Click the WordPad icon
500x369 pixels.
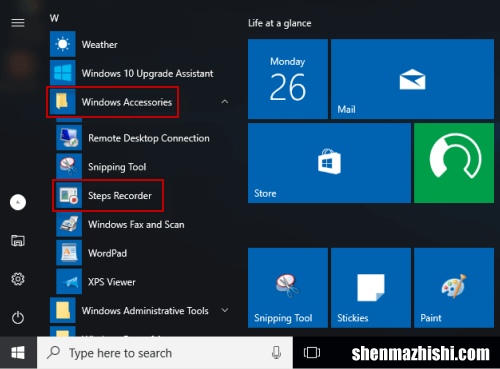[69, 253]
